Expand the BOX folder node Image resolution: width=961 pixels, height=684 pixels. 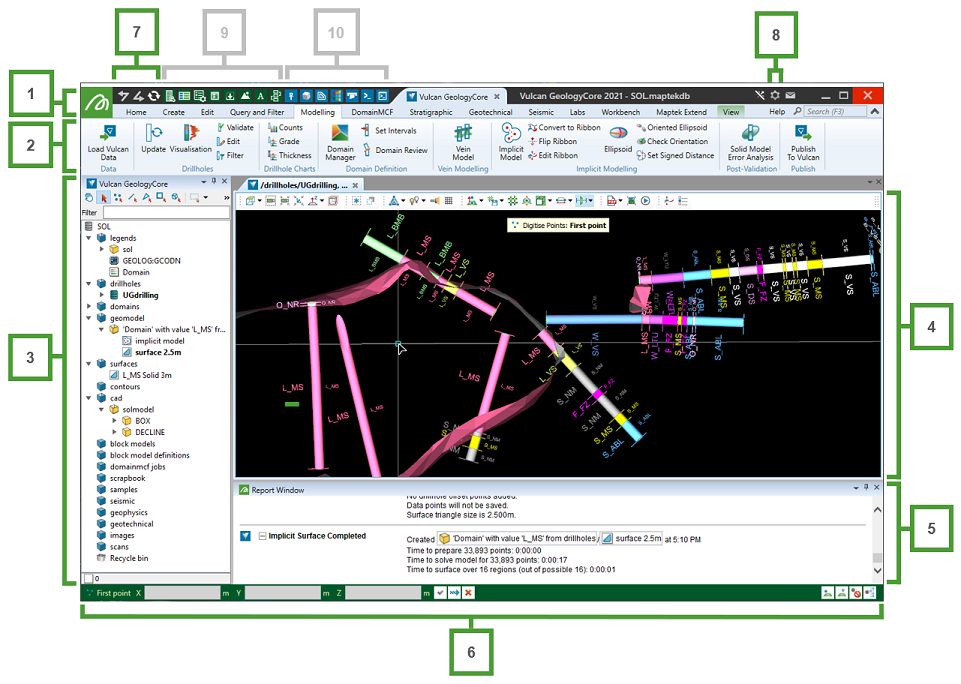click(x=115, y=420)
